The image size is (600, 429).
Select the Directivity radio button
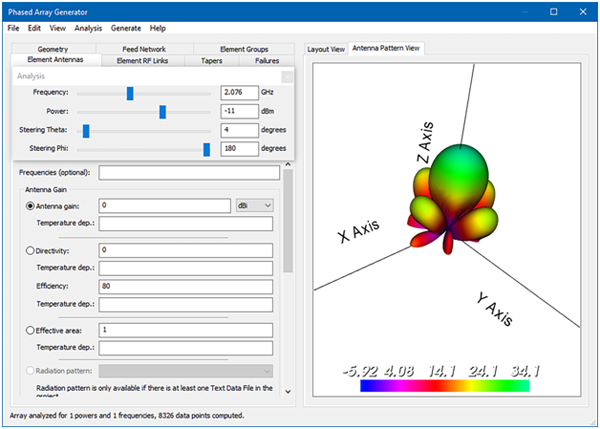(x=30, y=251)
